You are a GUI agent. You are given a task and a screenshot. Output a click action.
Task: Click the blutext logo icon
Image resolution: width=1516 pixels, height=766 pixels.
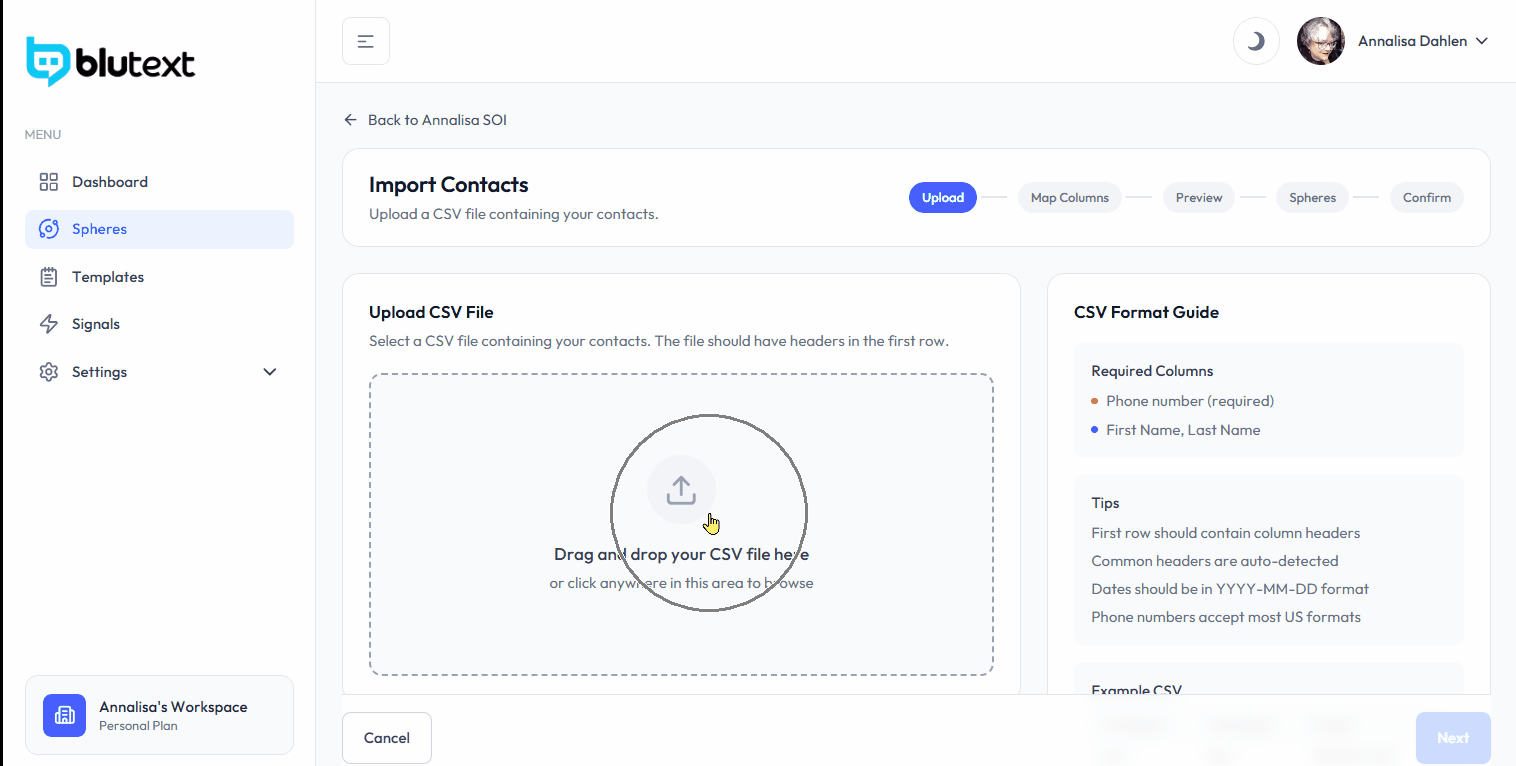pyautogui.click(x=47, y=62)
